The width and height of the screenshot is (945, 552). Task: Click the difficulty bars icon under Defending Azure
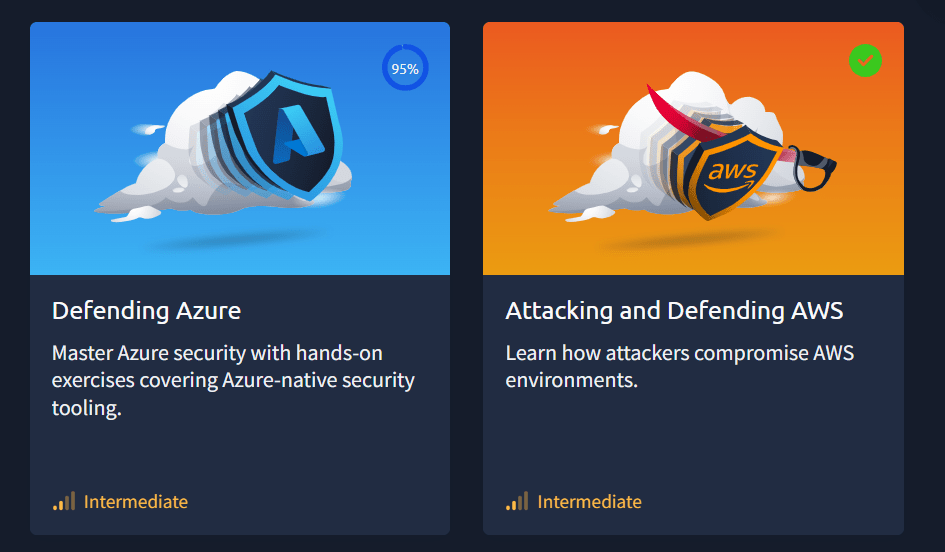[64, 501]
